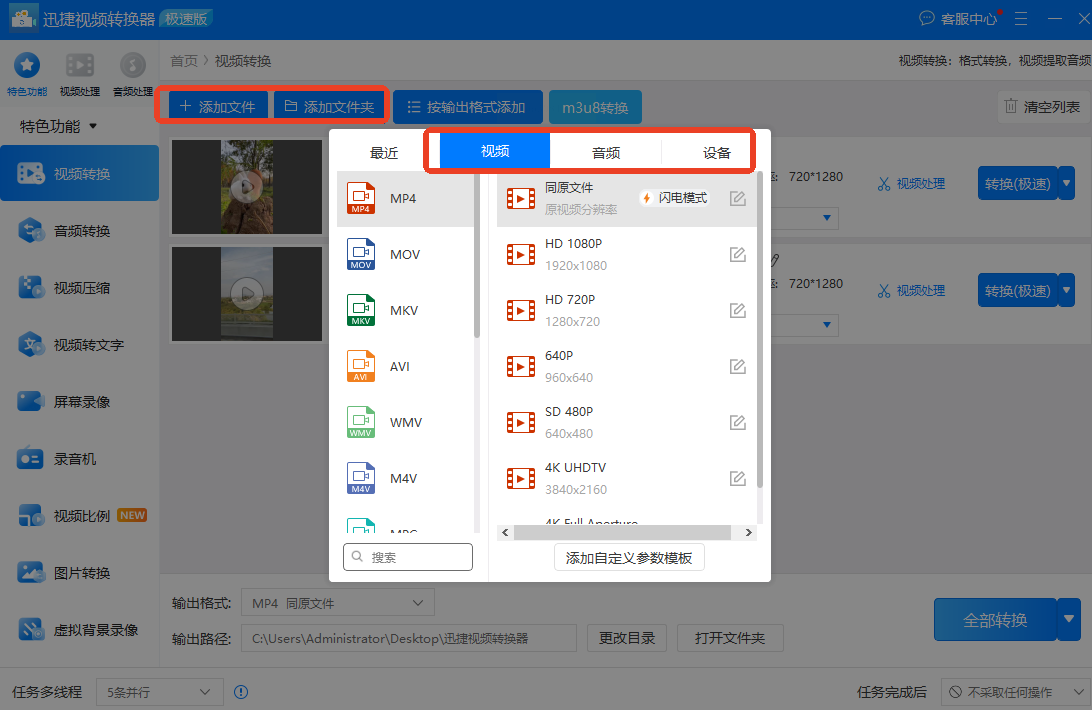This screenshot has height=710, width=1092.
Task: Expand second video's 转换(极速) arrow
Action: click(x=1067, y=290)
